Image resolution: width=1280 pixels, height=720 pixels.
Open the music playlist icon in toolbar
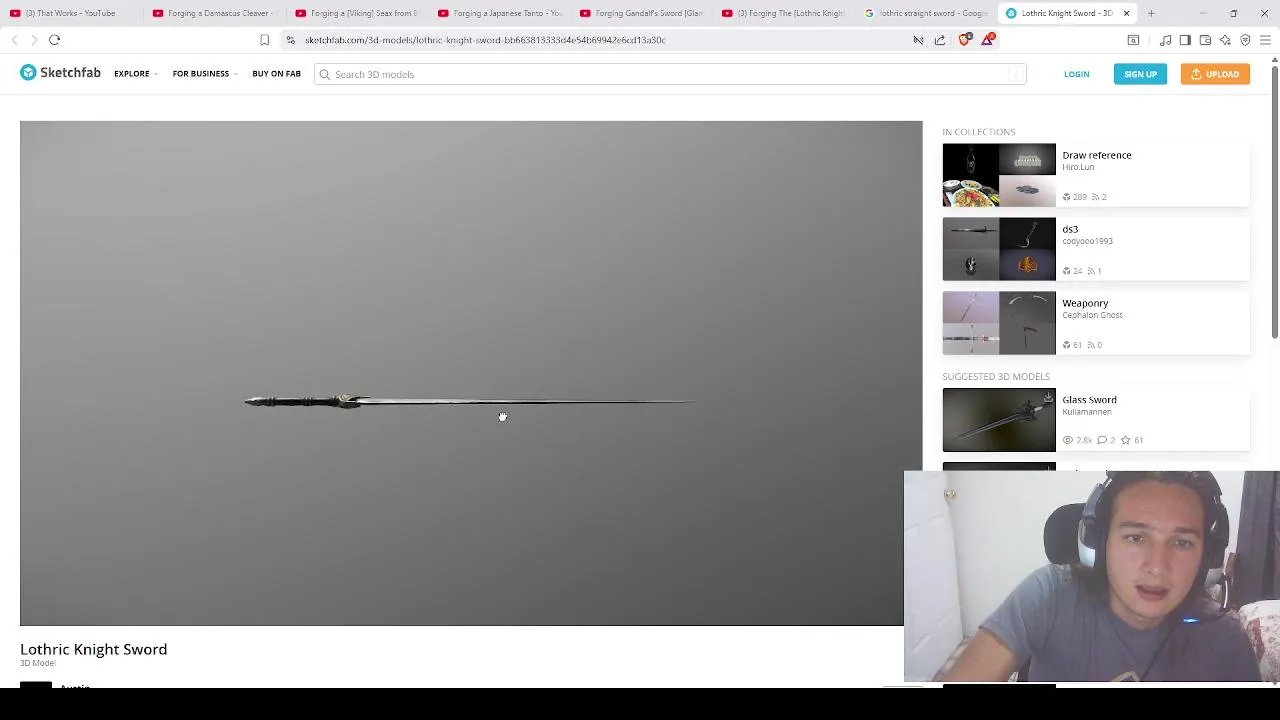point(1166,40)
